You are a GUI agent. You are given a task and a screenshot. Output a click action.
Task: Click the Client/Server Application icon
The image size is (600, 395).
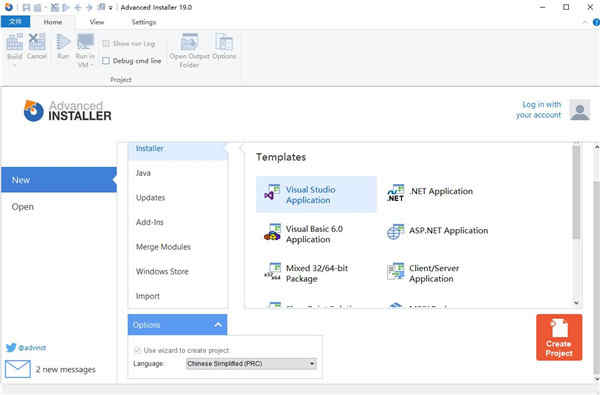pos(395,271)
